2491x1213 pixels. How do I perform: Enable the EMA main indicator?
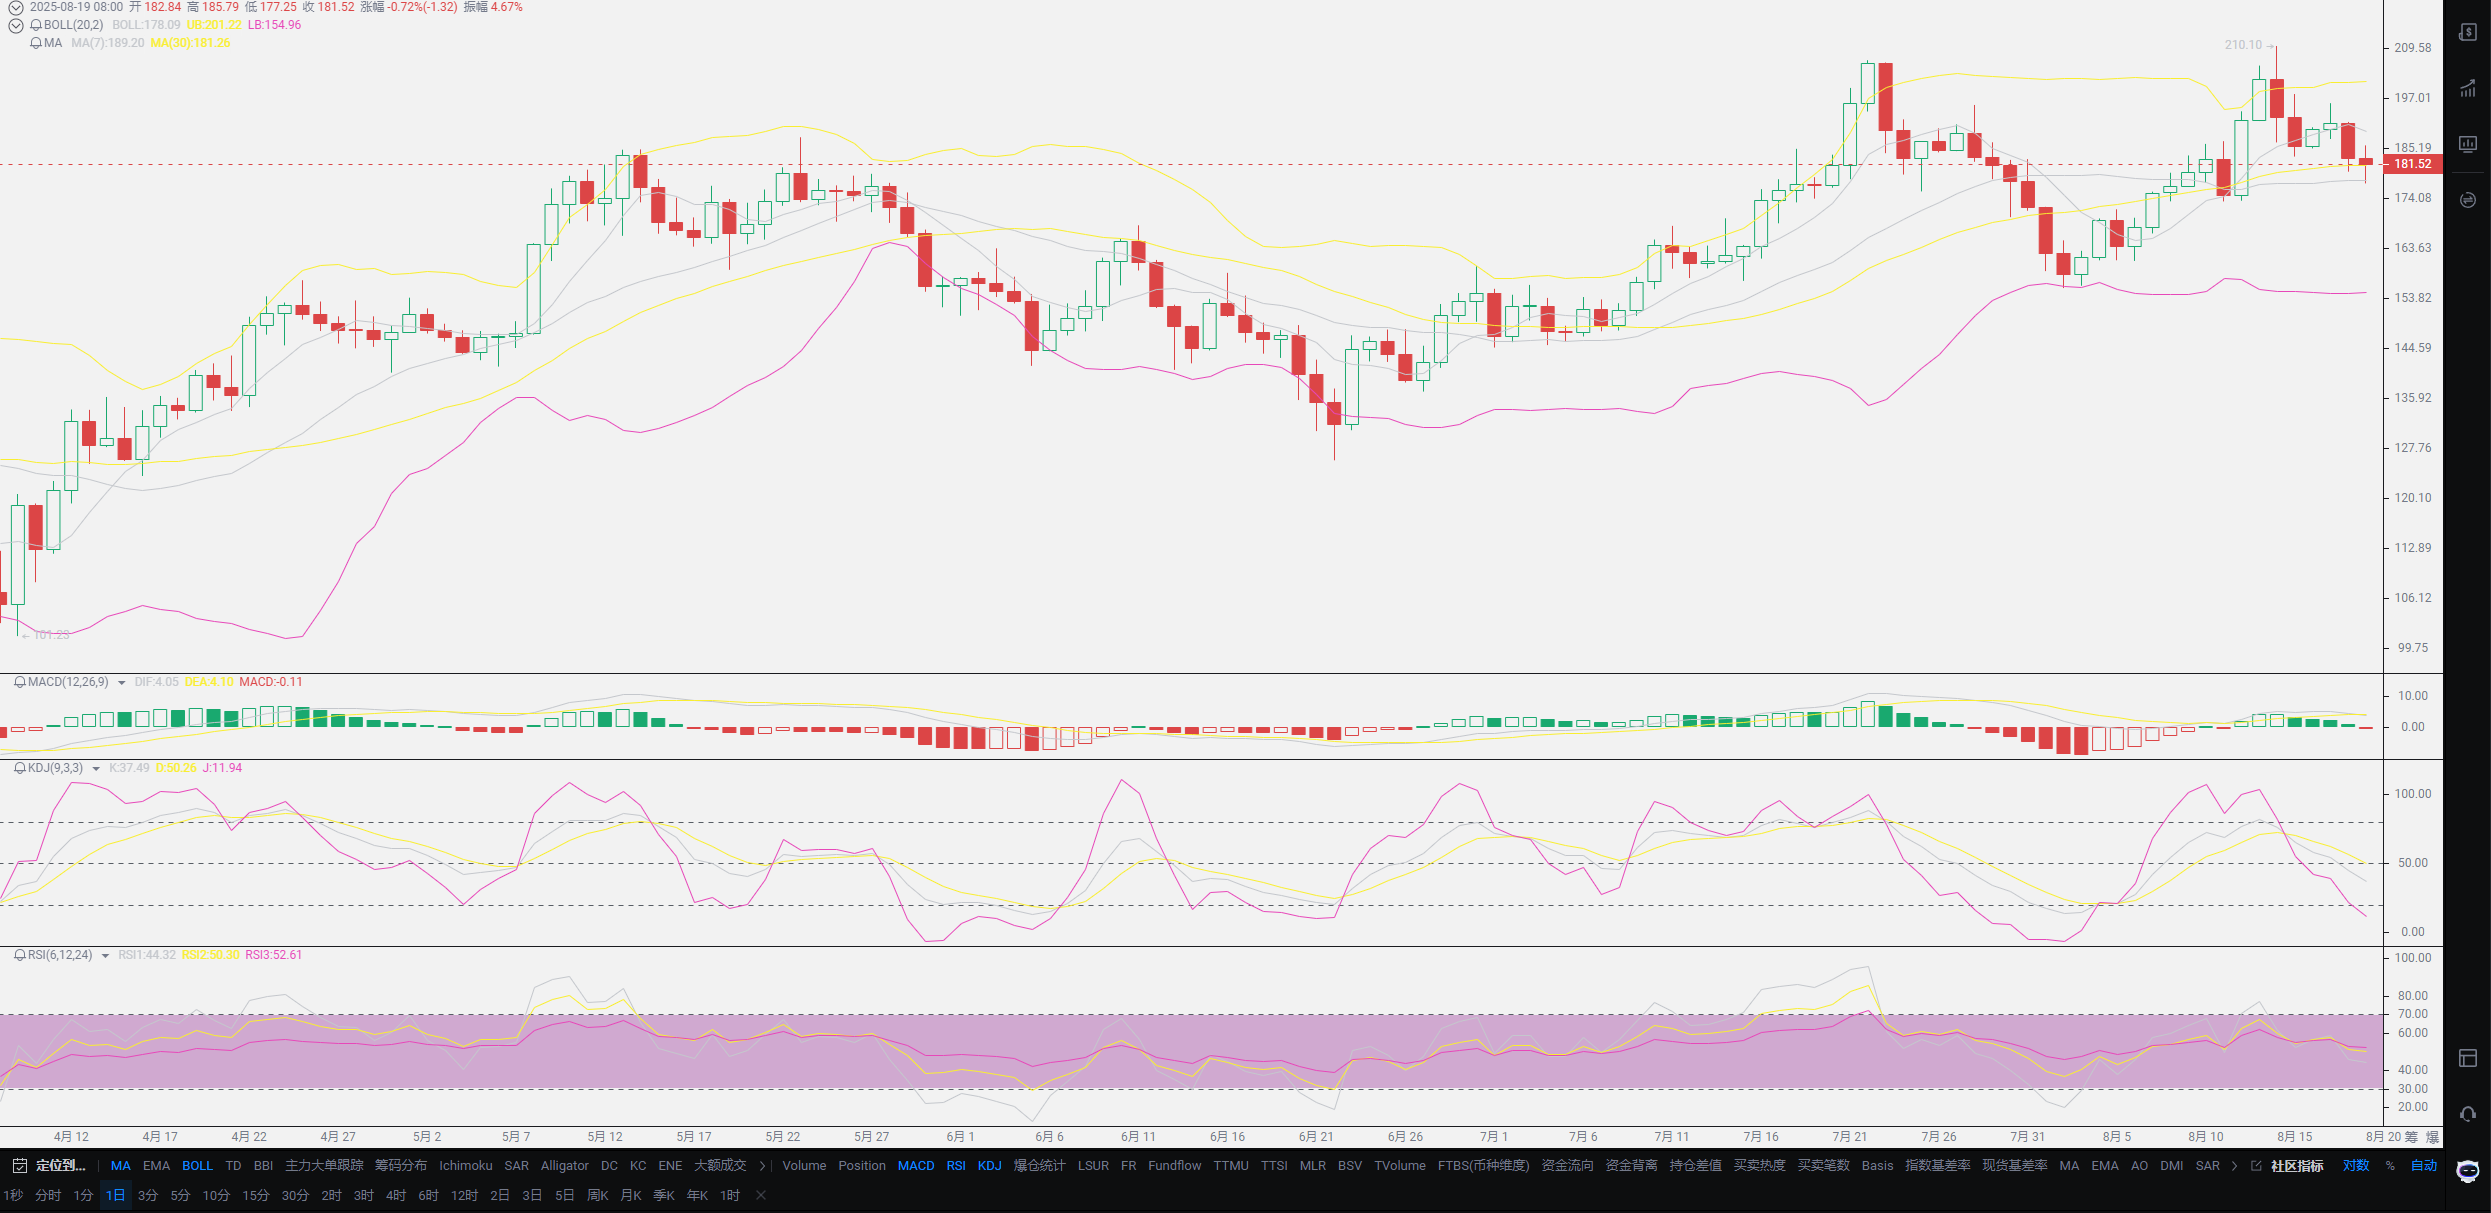coord(157,1166)
